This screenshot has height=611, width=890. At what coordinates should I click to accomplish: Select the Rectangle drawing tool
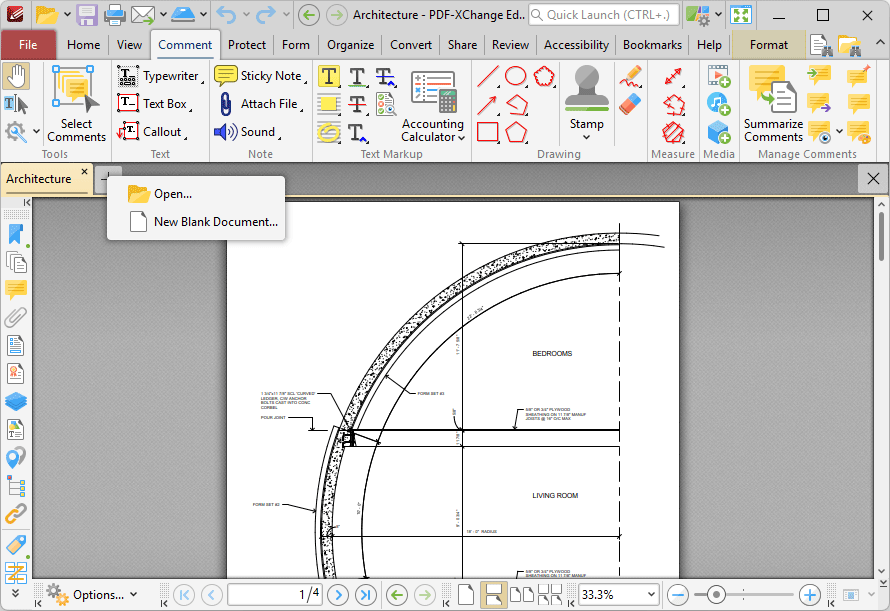tap(488, 132)
